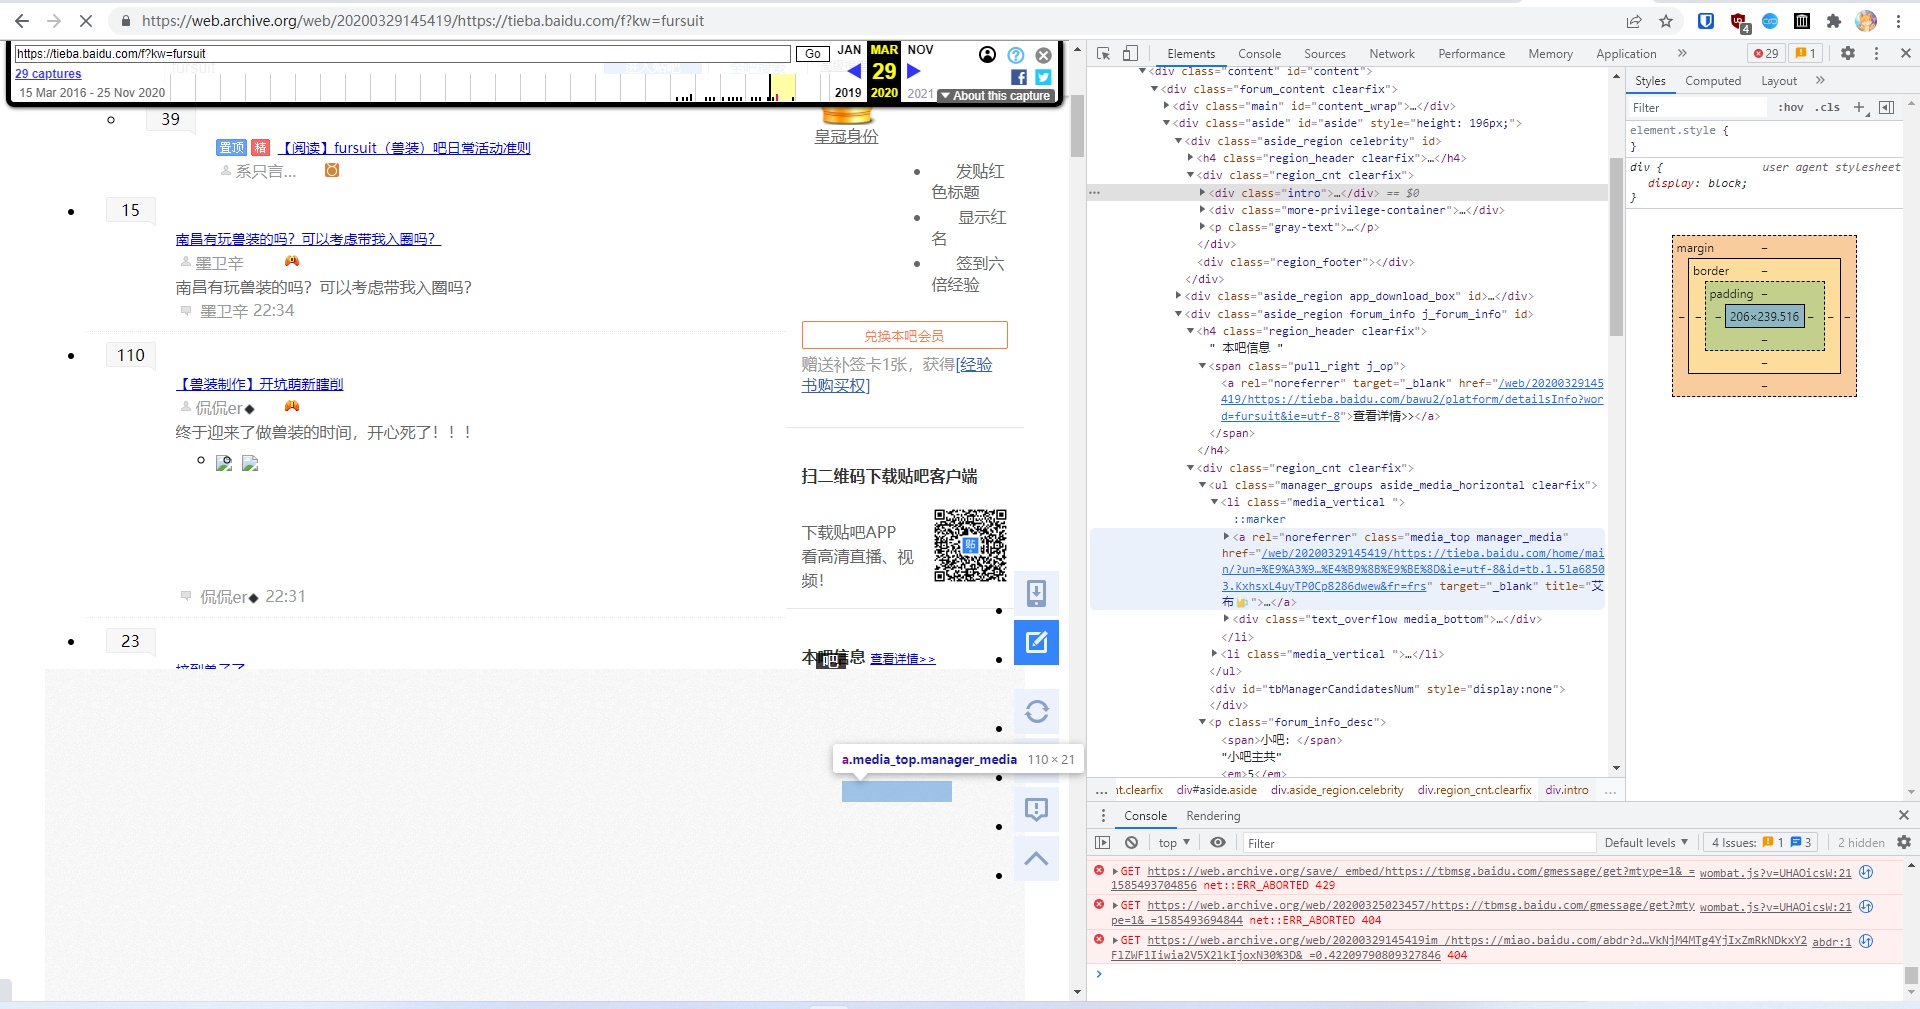Activate the inspect element picker in DevTools
The height and width of the screenshot is (1009, 1920).
pos(1103,54)
